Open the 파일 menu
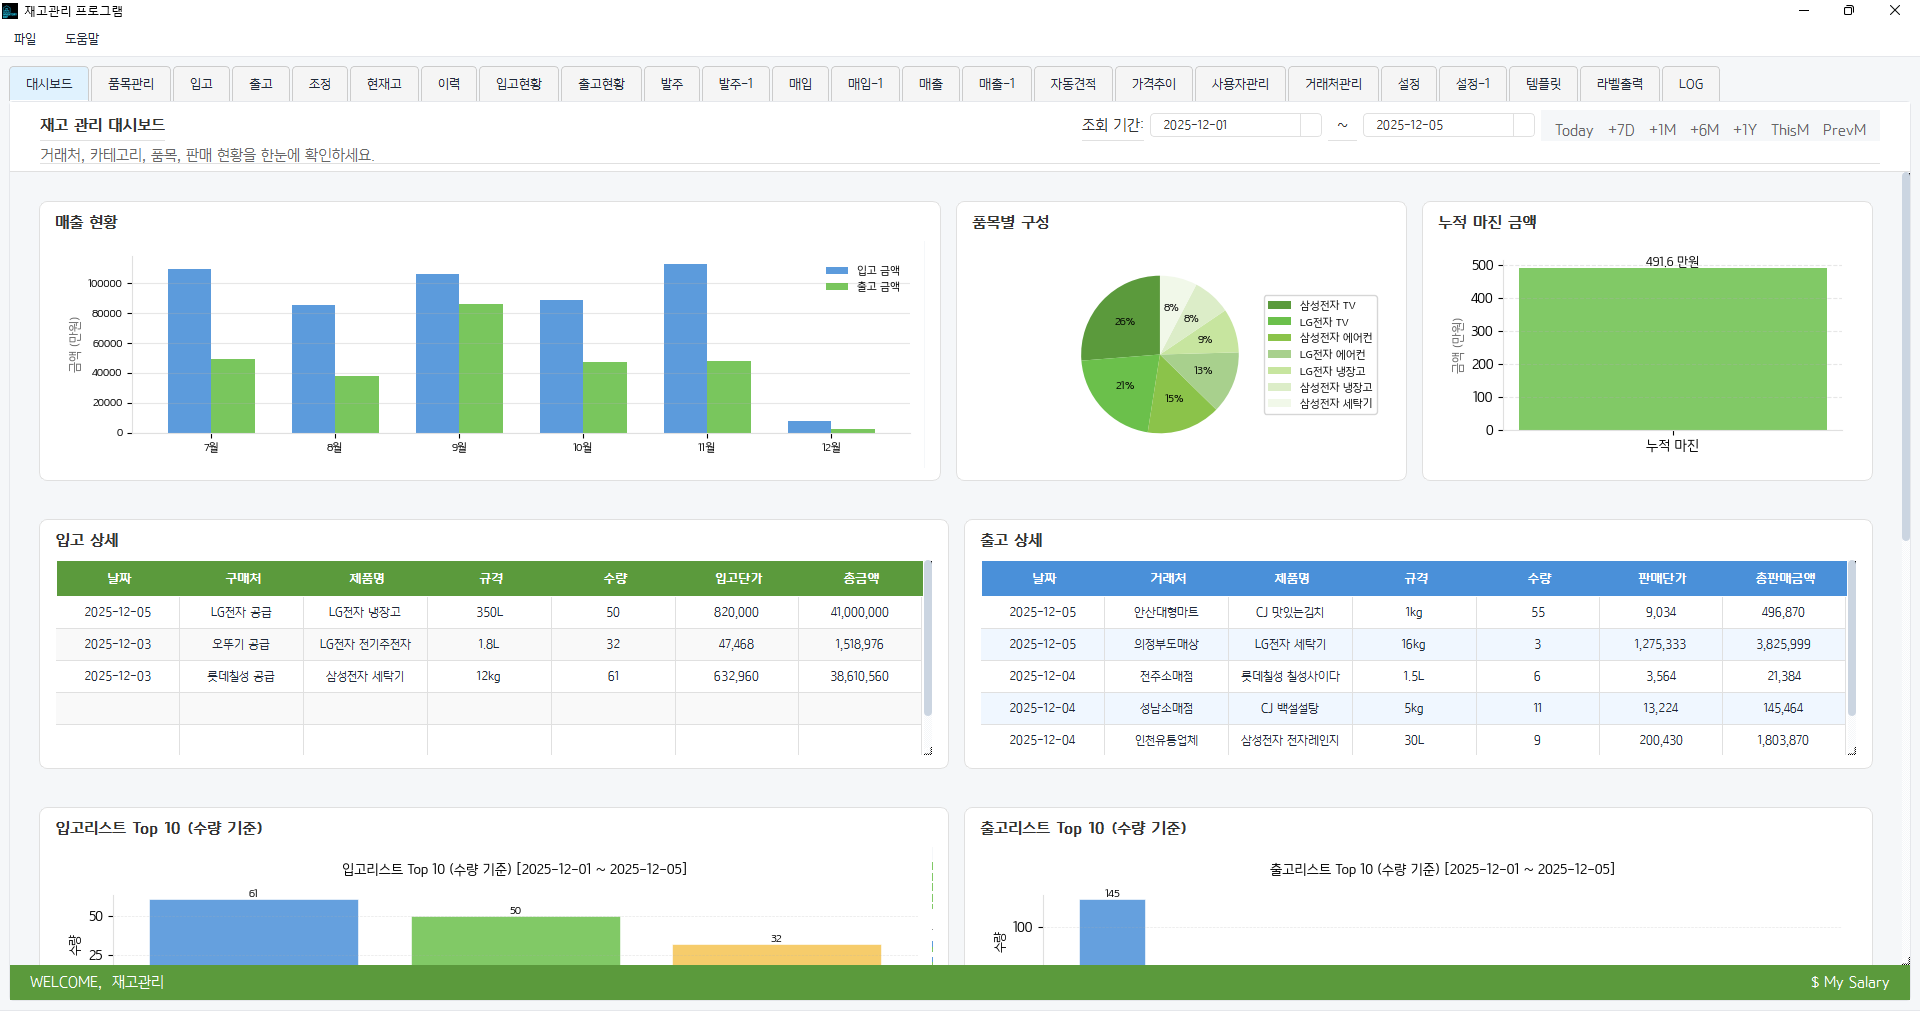The width and height of the screenshot is (1920, 1011). (x=25, y=39)
